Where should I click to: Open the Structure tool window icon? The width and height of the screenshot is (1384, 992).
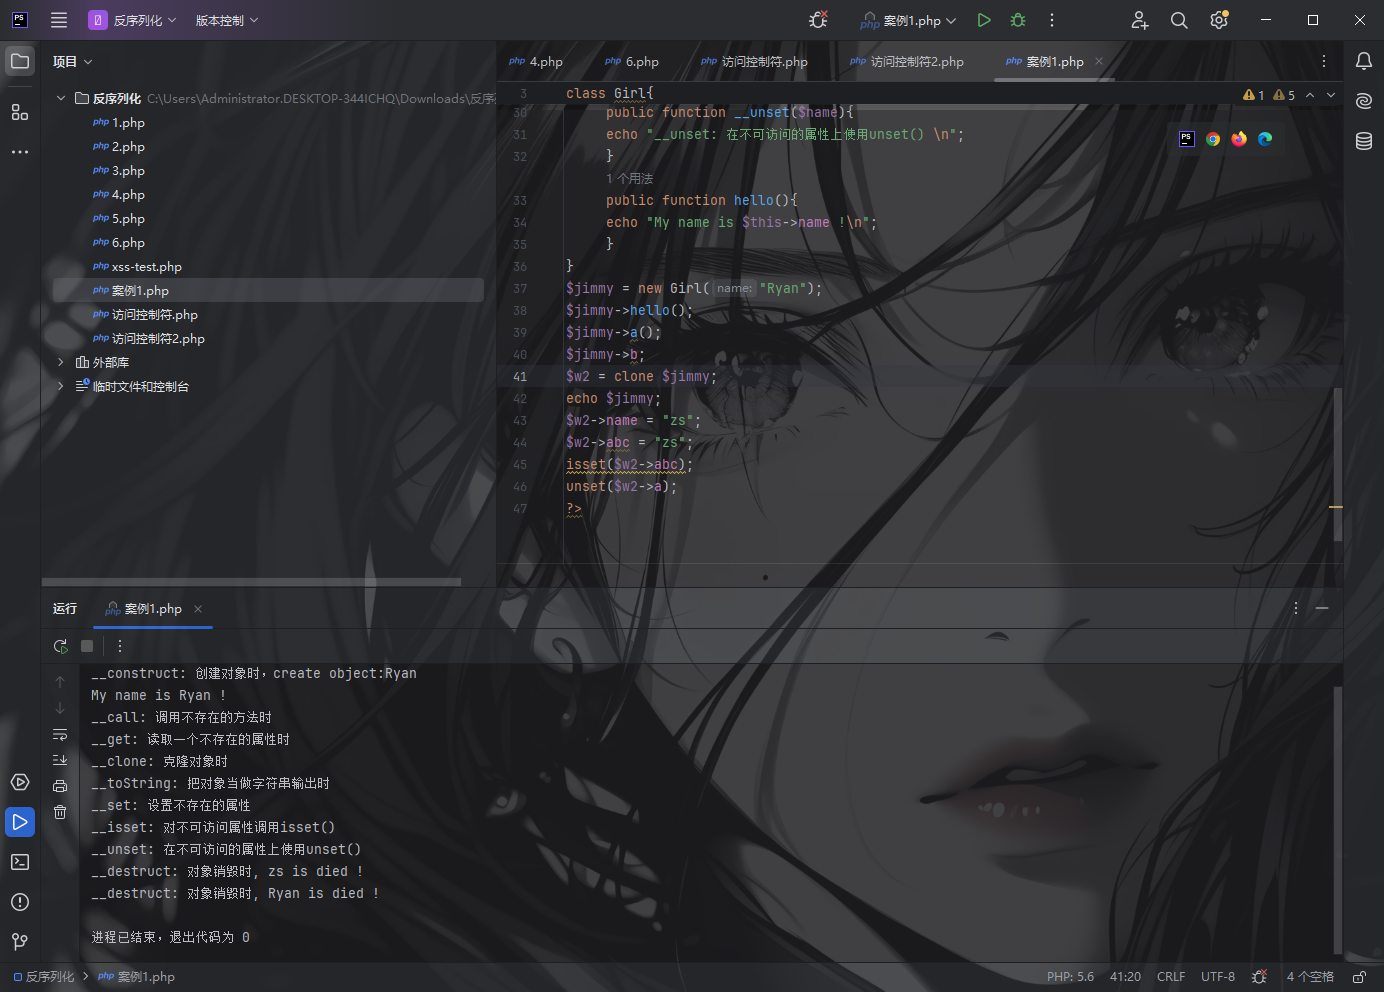click(20, 112)
